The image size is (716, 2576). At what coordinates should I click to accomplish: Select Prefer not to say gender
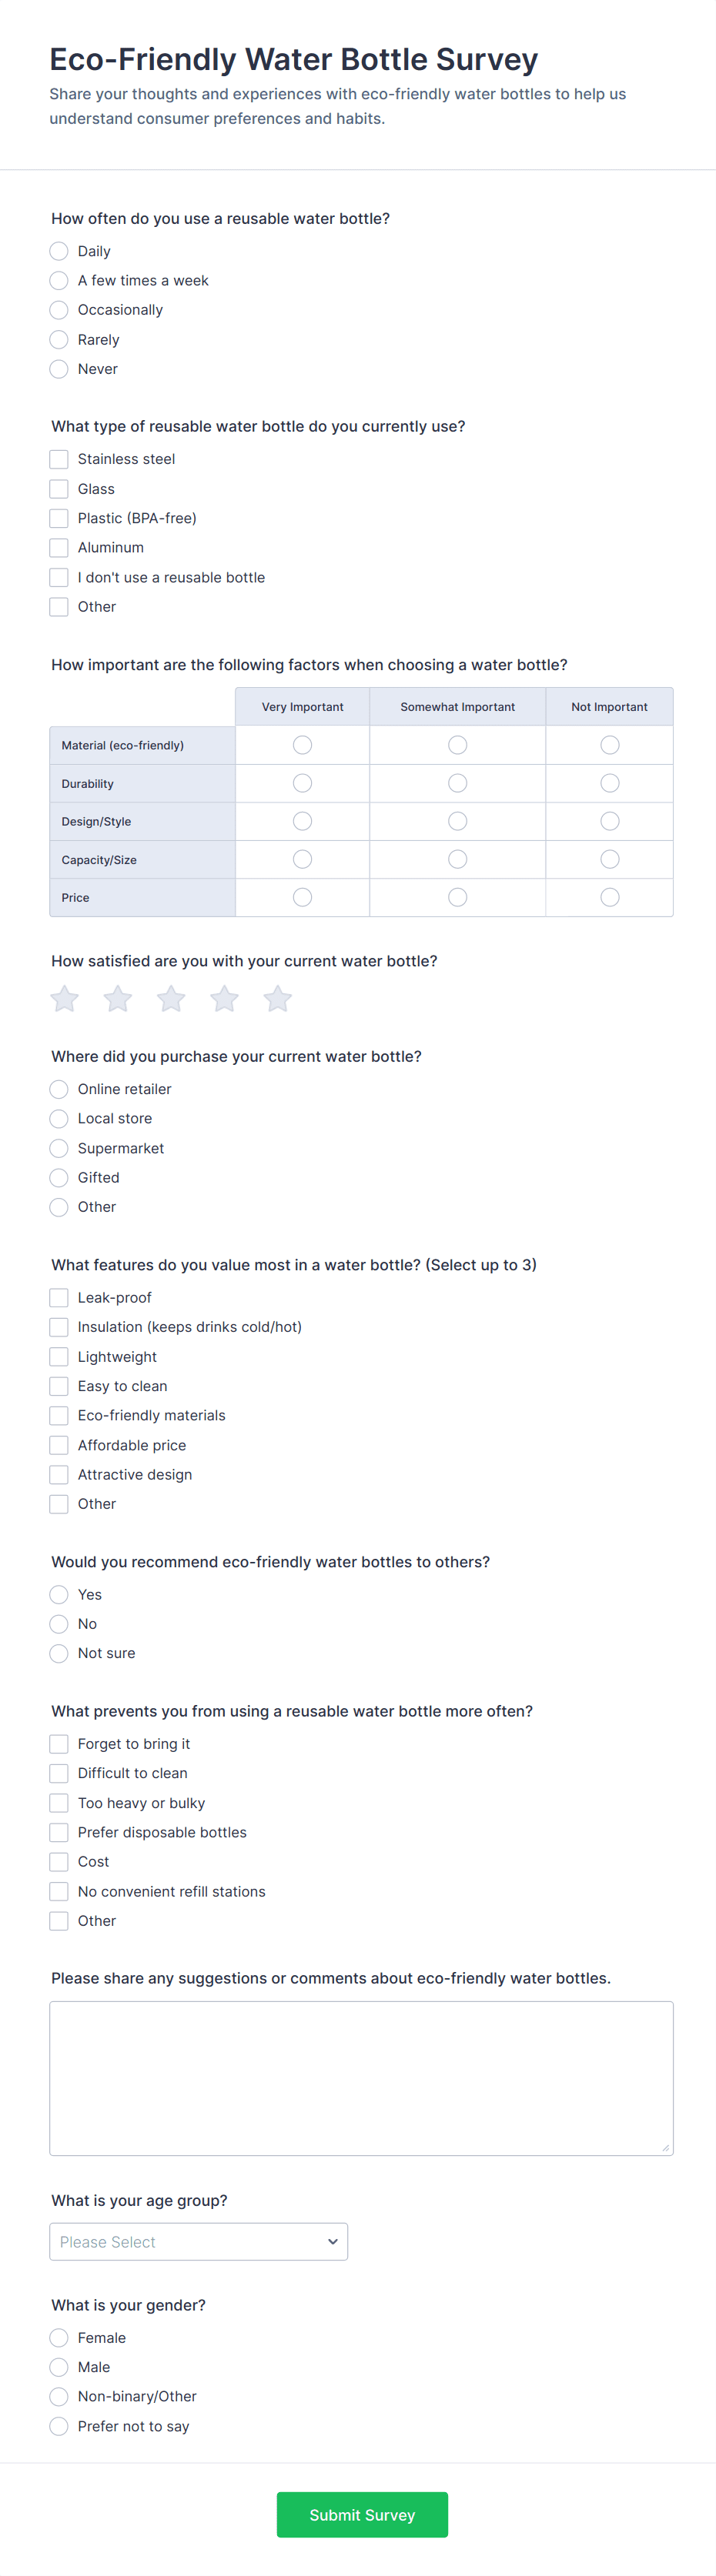(x=59, y=2425)
